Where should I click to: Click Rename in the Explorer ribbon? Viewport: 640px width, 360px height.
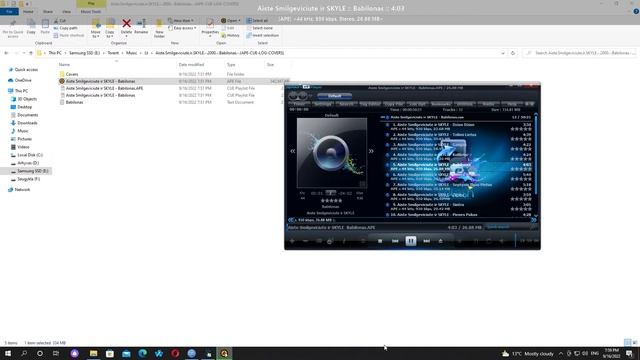141,27
